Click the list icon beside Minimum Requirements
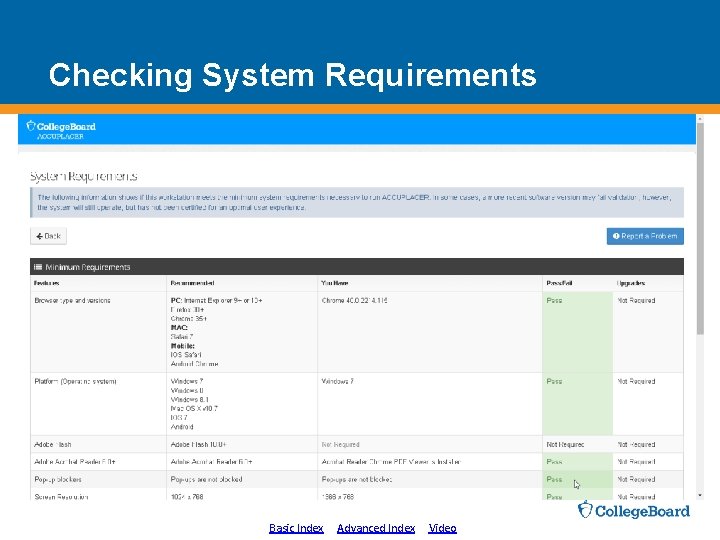The image size is (720, 540). (x=38, y=267)
